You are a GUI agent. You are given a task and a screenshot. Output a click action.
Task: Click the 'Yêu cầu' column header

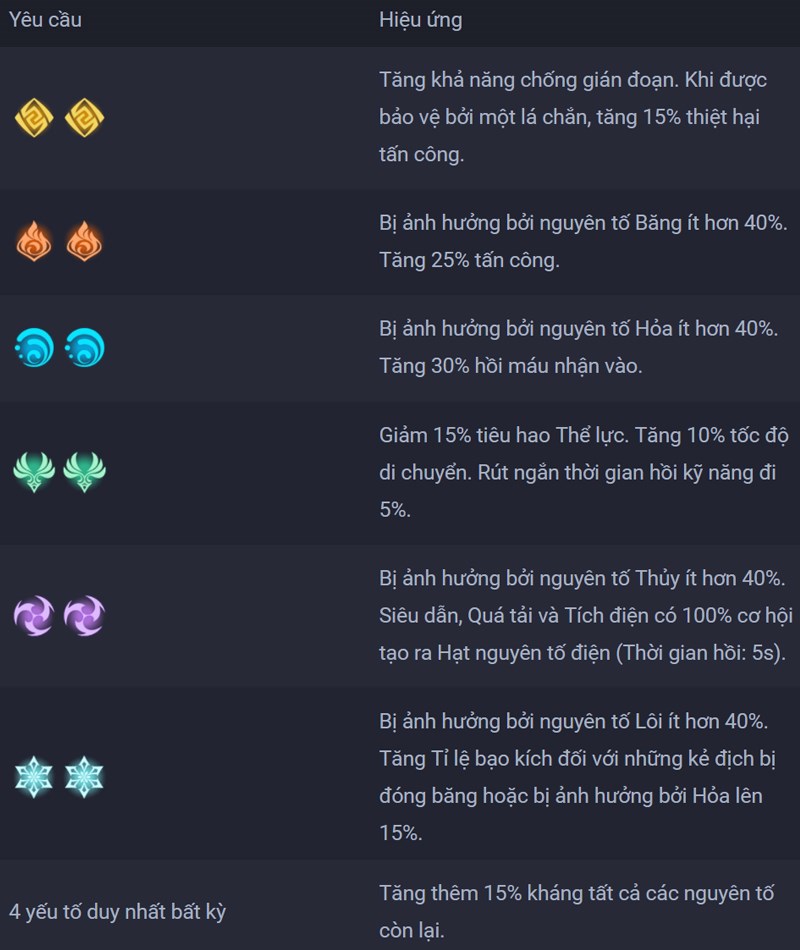tap(45, 20)
